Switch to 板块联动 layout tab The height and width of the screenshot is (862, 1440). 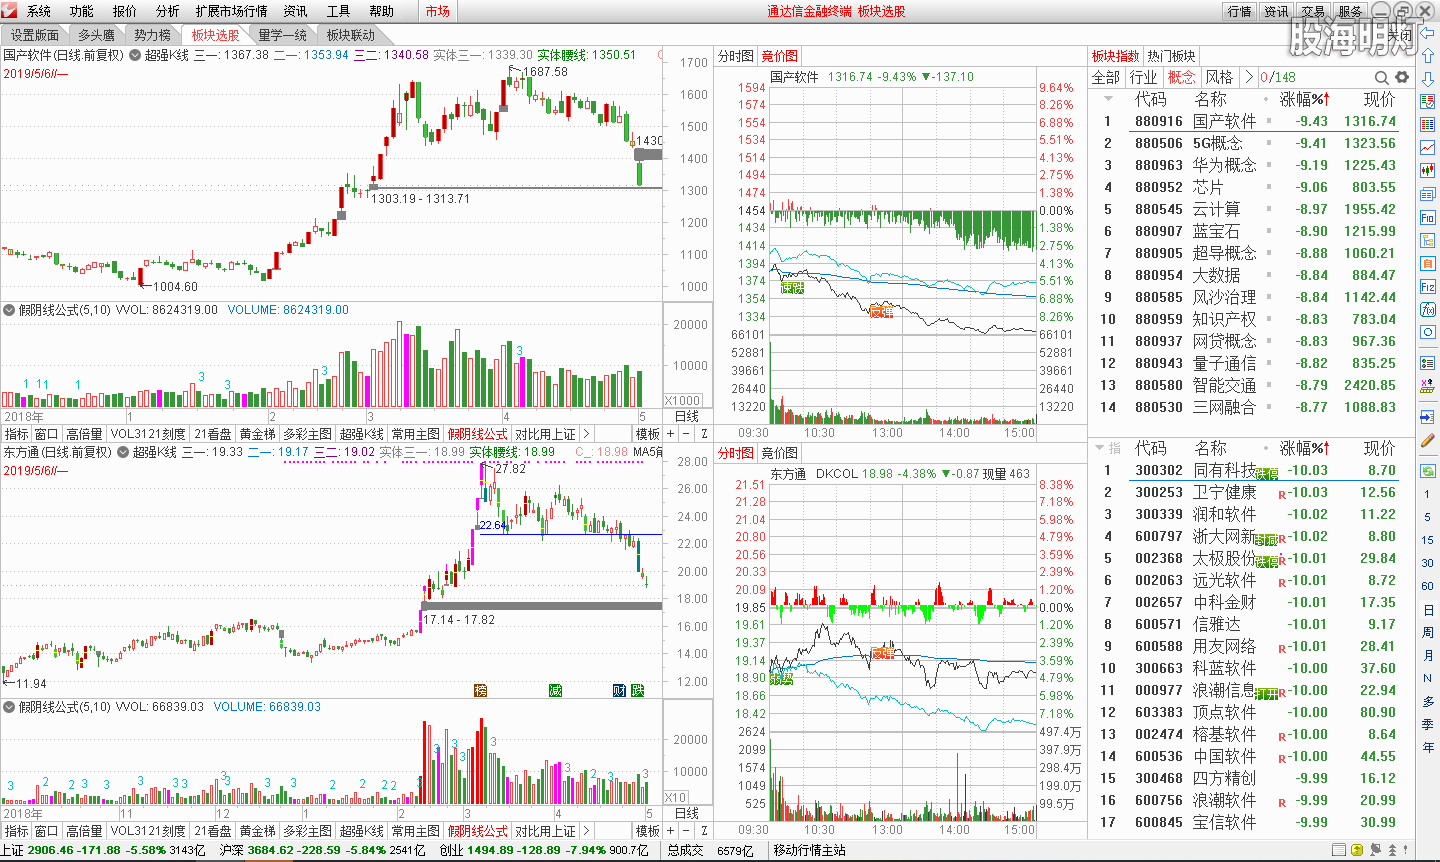[x=351, y=35]
